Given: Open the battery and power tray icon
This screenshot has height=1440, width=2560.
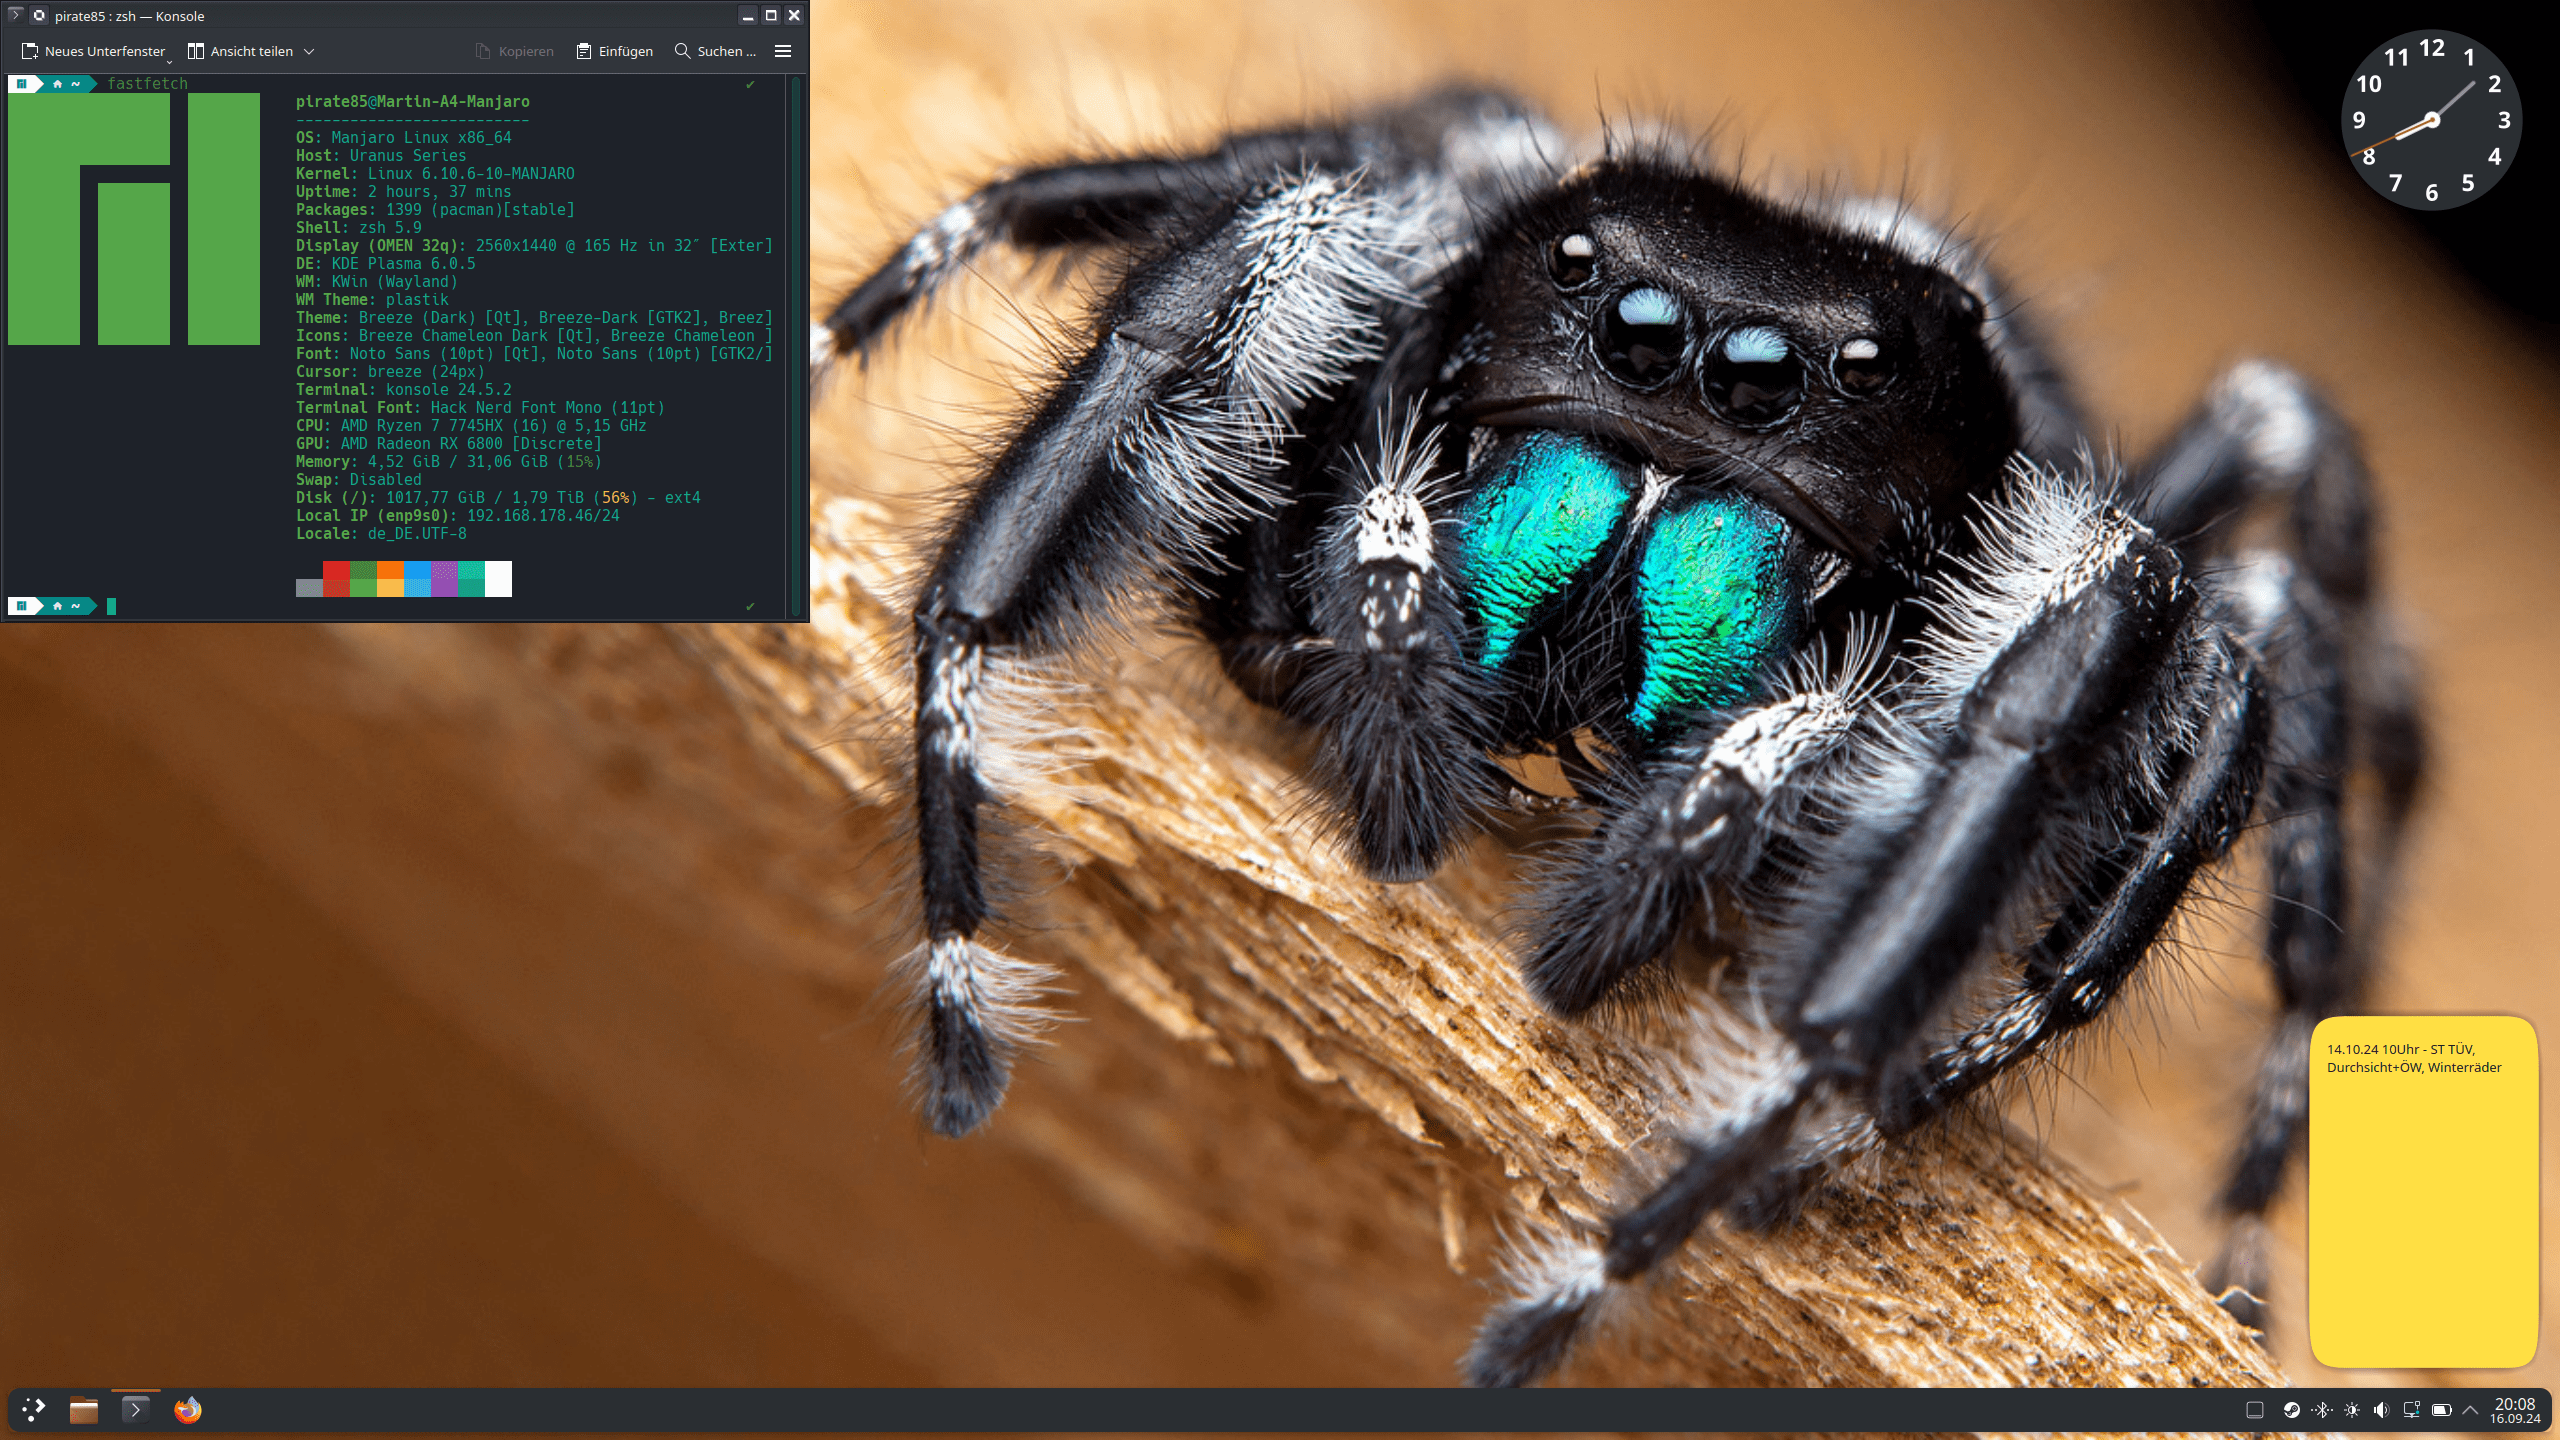Looking at the screenshot, I should [x=2441, y=1410].
